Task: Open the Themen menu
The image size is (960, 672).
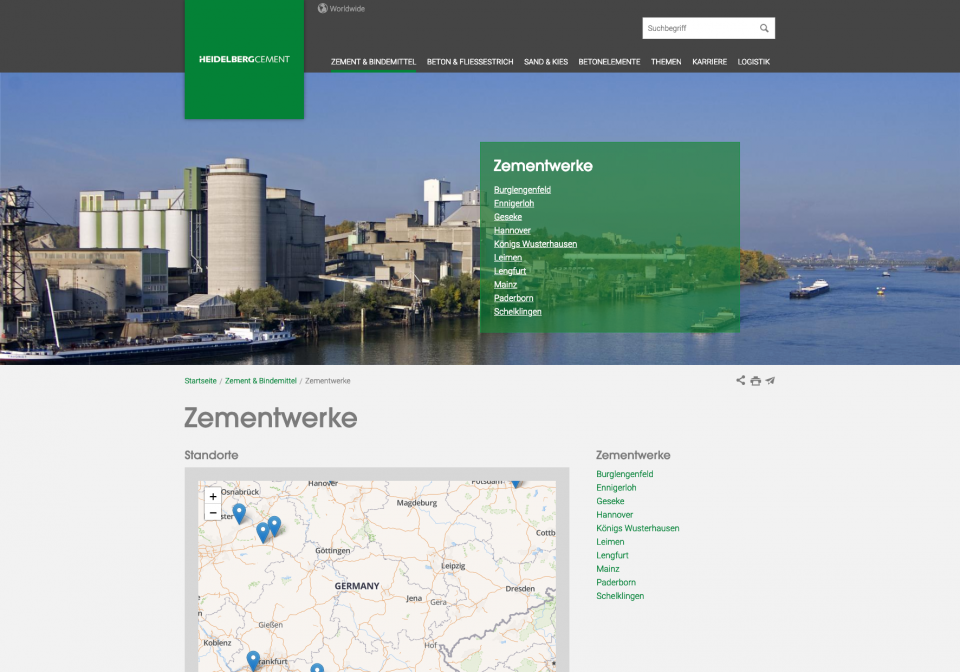Action: pos(666,62)
